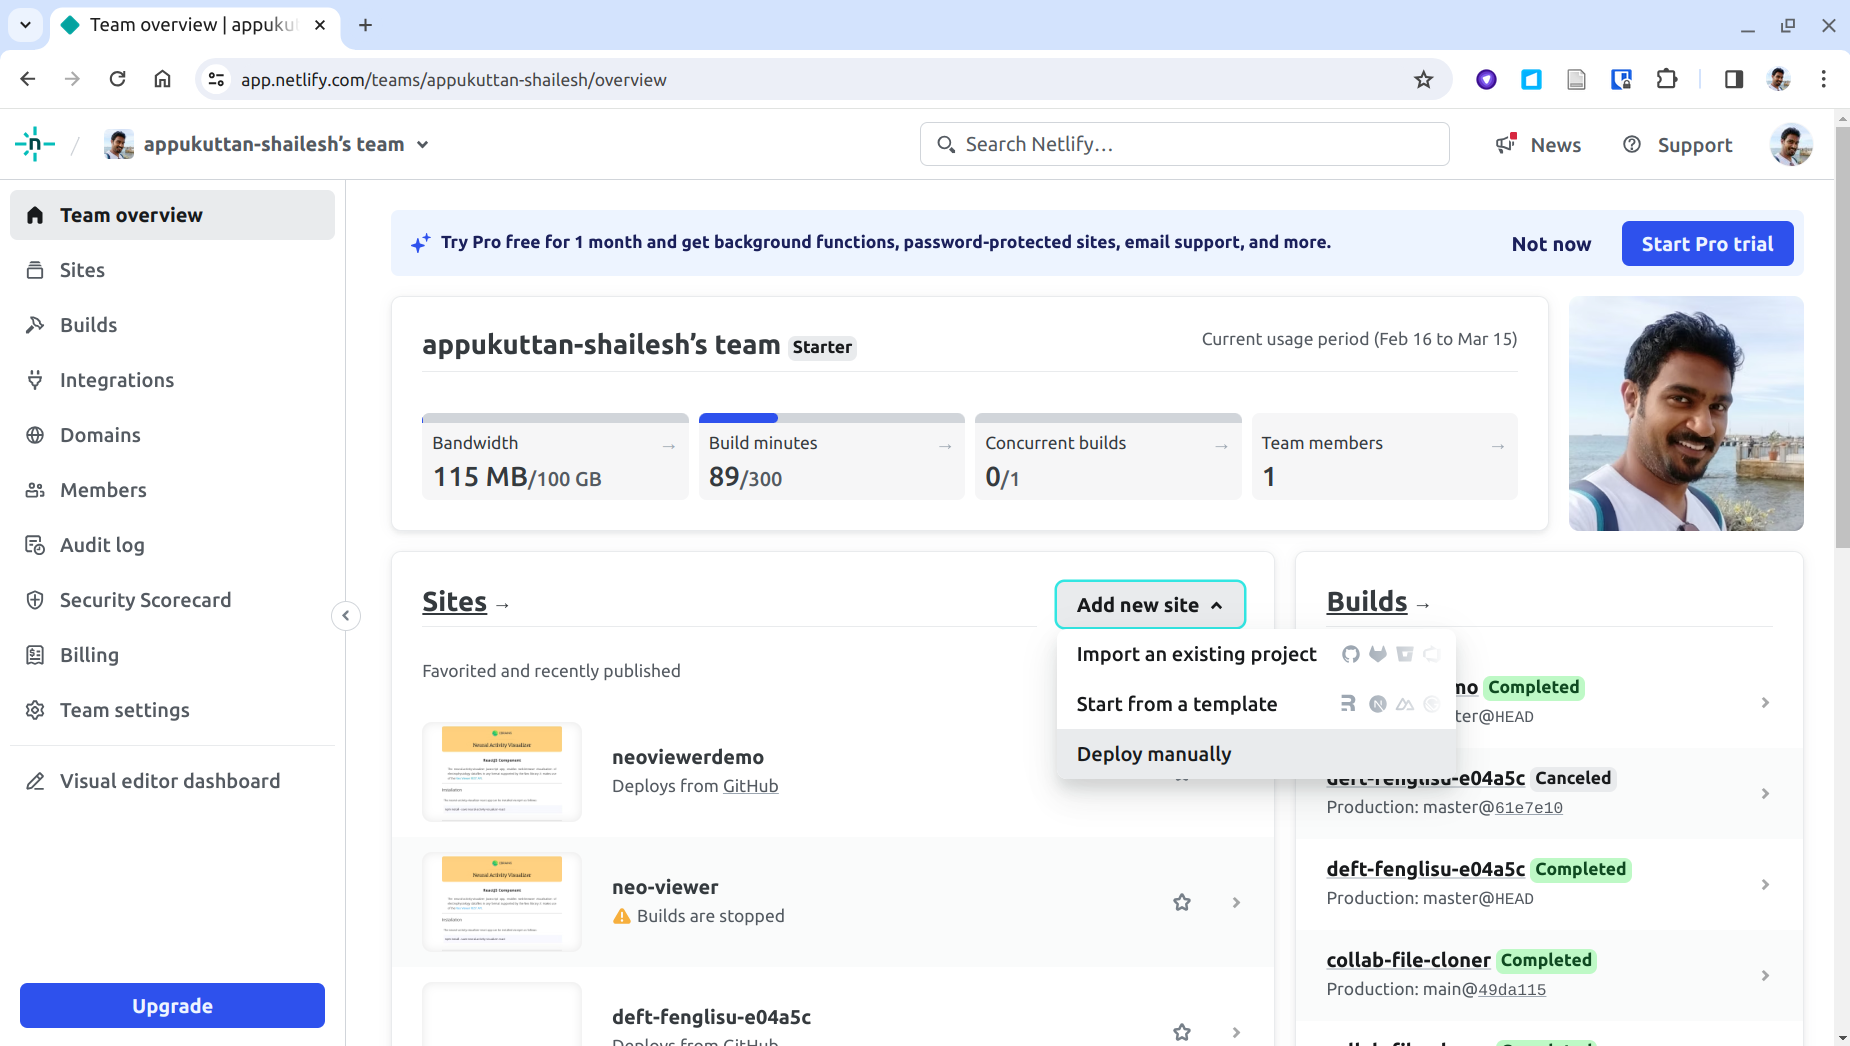Focus the Search Netlify input field
This screenshot has height=1046, width=1850.
click(1184, 144)
